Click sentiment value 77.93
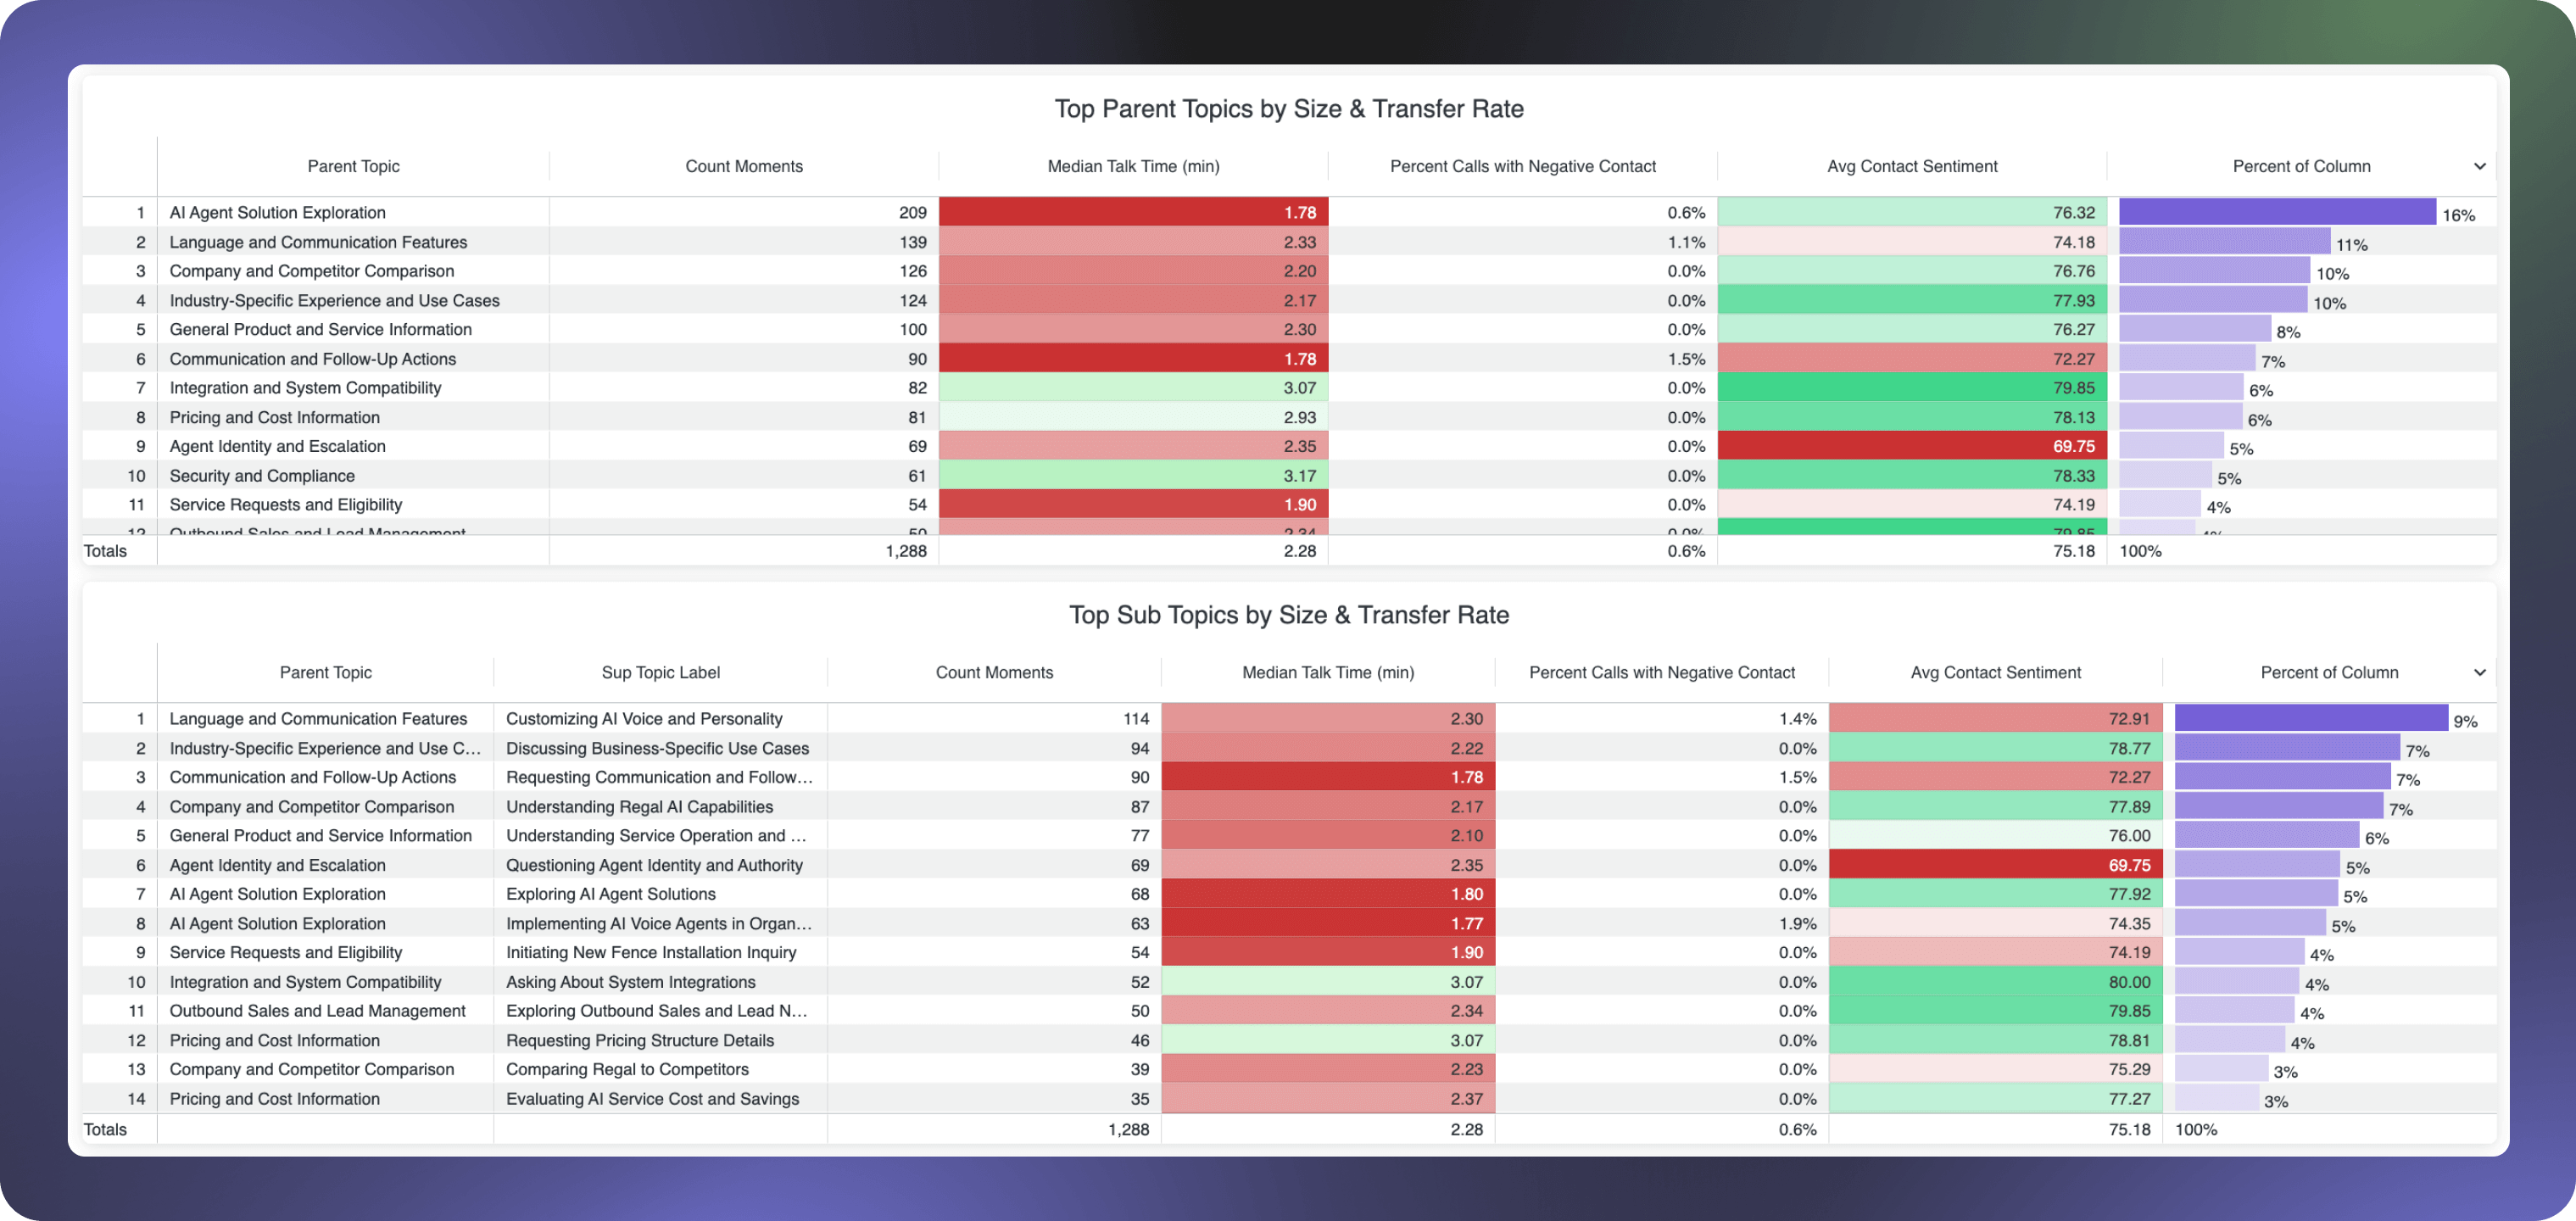This screenshot has height=1221, width=2576. click(2073, 300)
